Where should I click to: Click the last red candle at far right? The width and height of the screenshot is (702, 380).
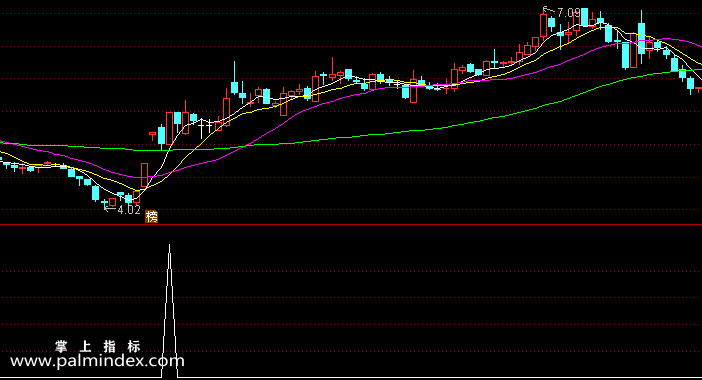point(699,89)
